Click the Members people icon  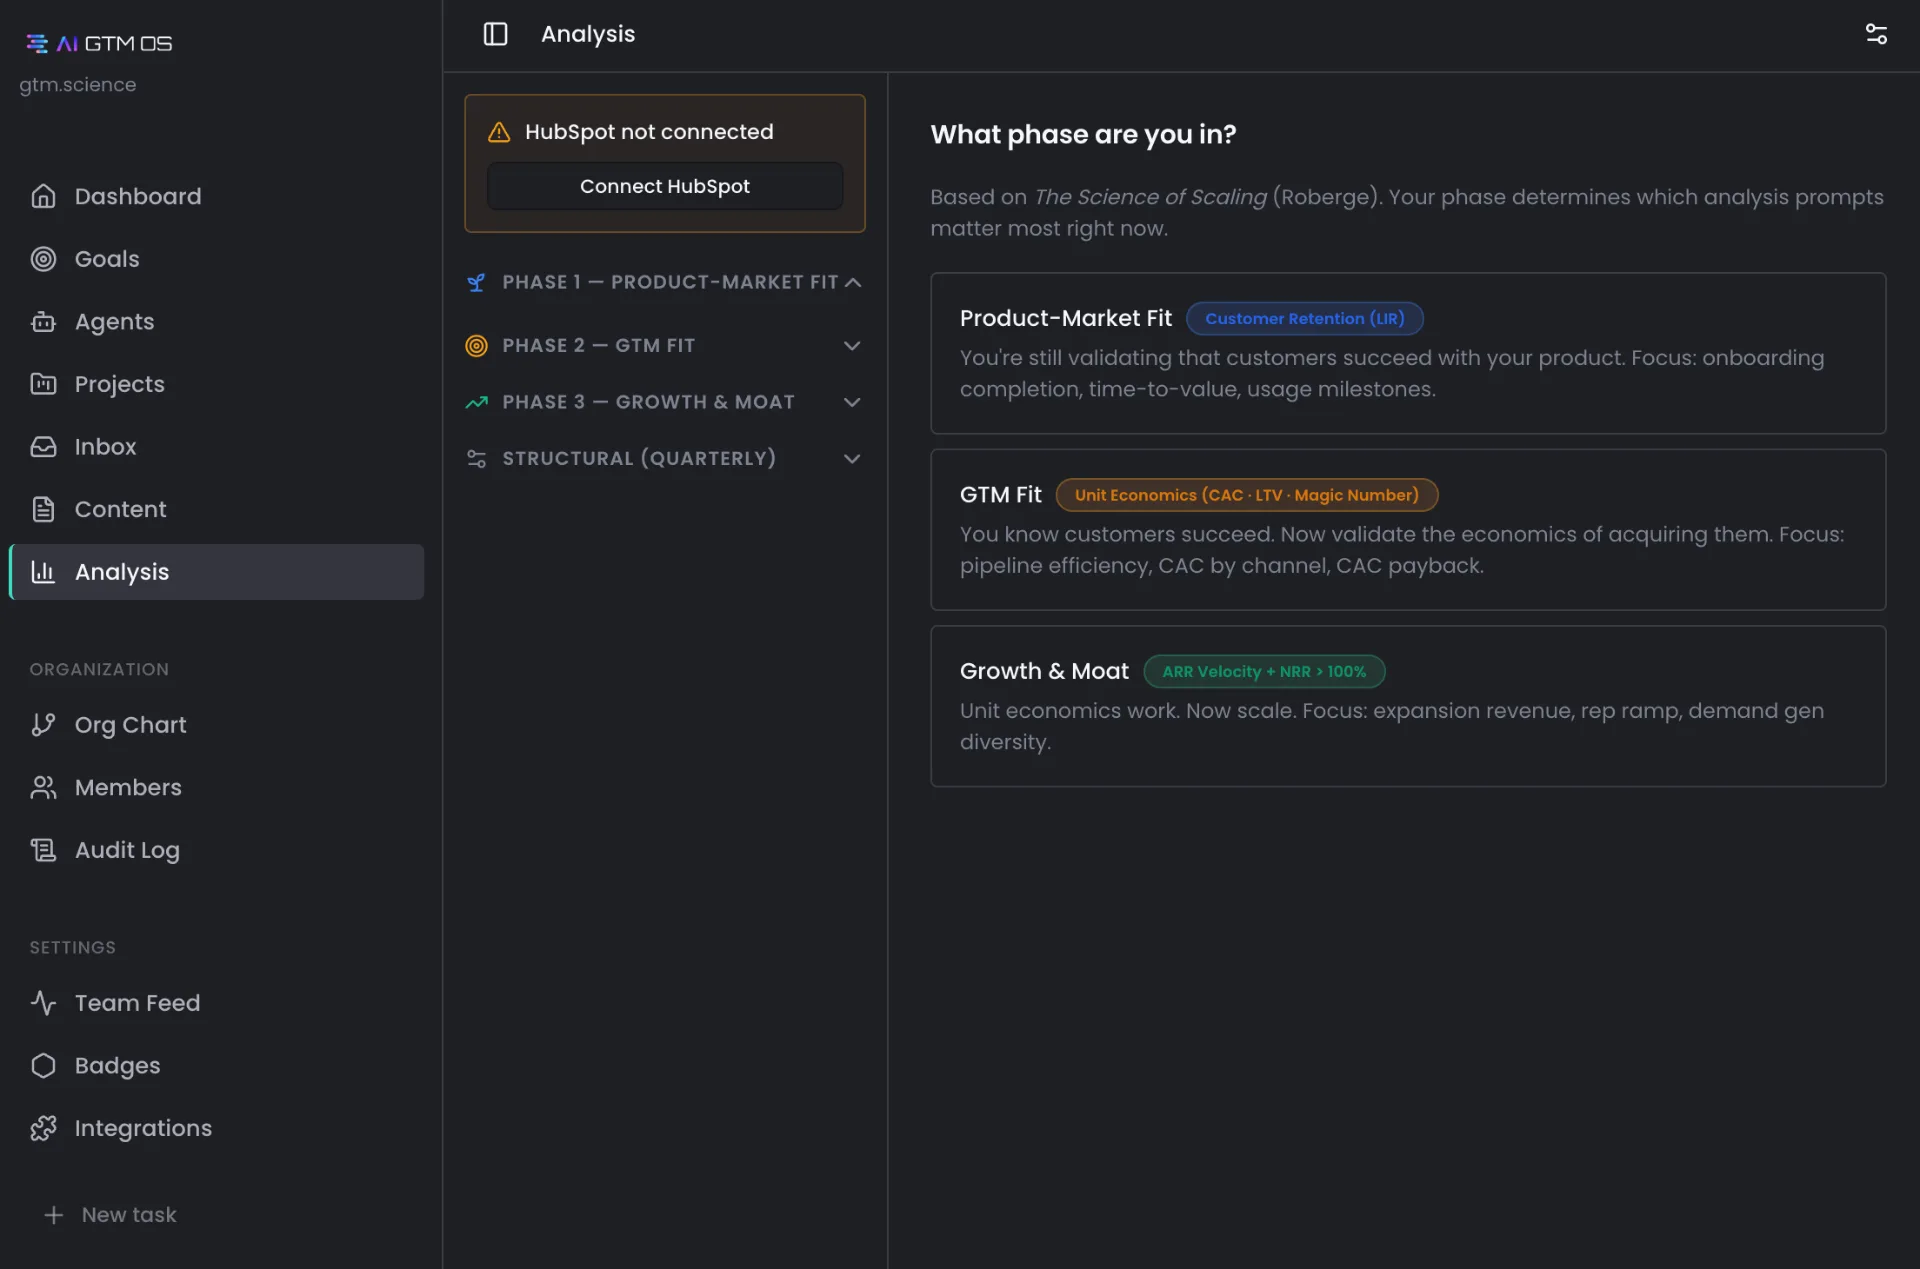coord(43,788)
